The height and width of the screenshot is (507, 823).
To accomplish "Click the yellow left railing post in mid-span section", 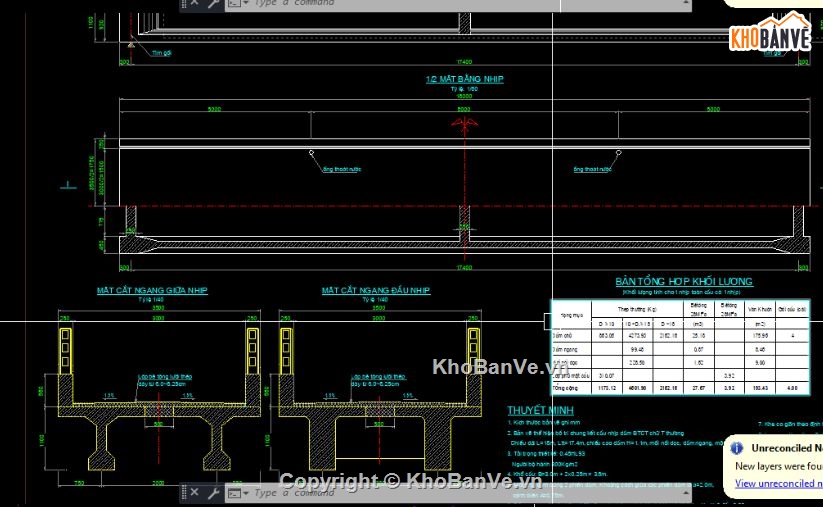I will point(66,351).
